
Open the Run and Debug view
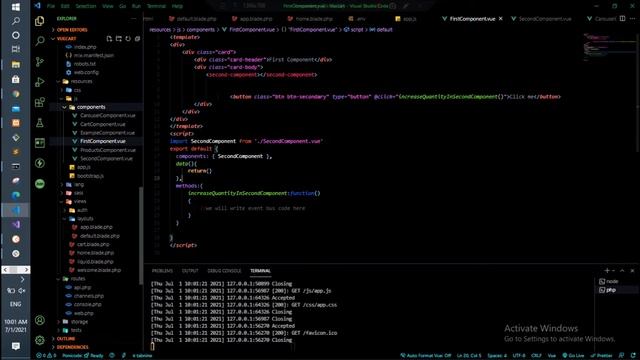click(40, 82)
